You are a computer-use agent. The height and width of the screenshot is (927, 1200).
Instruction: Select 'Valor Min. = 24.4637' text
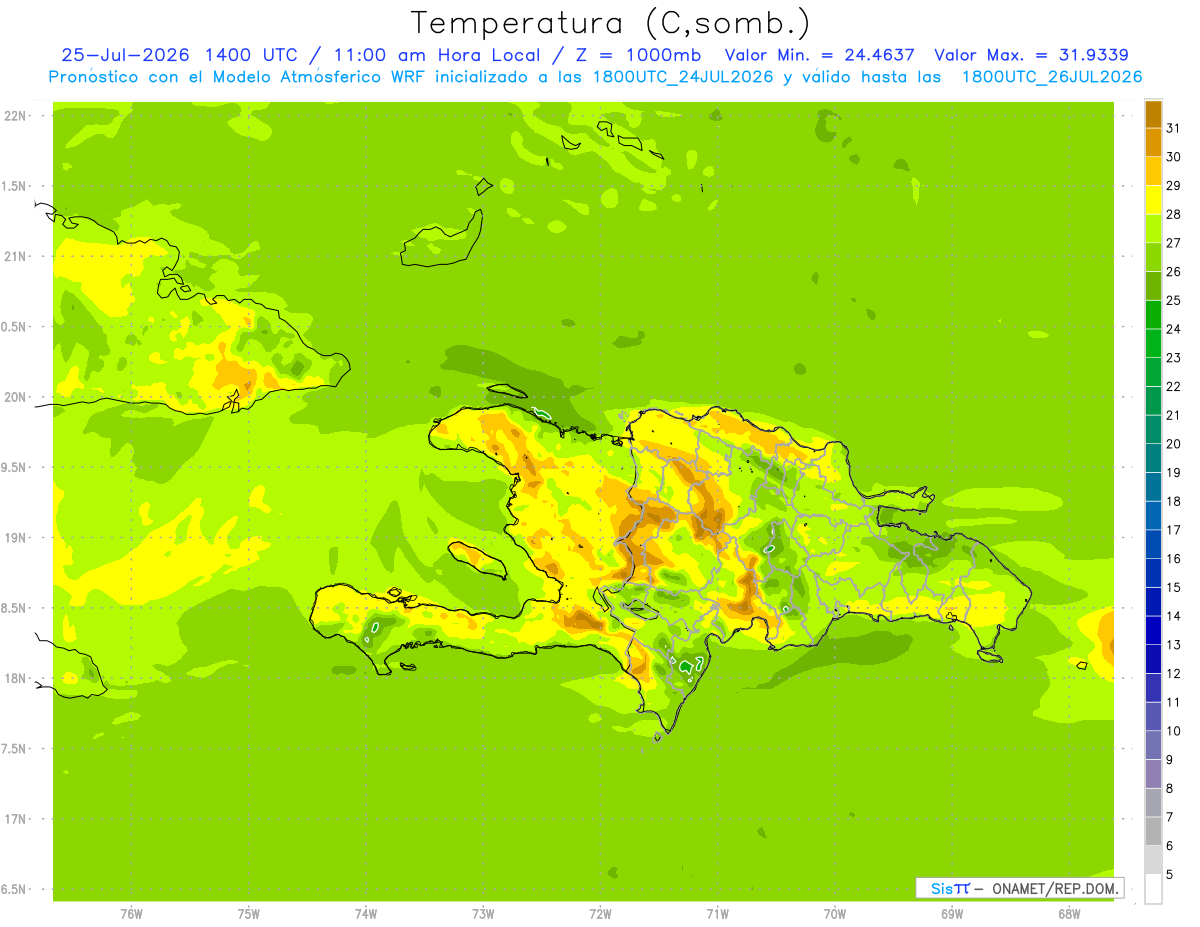pos(819,55)
